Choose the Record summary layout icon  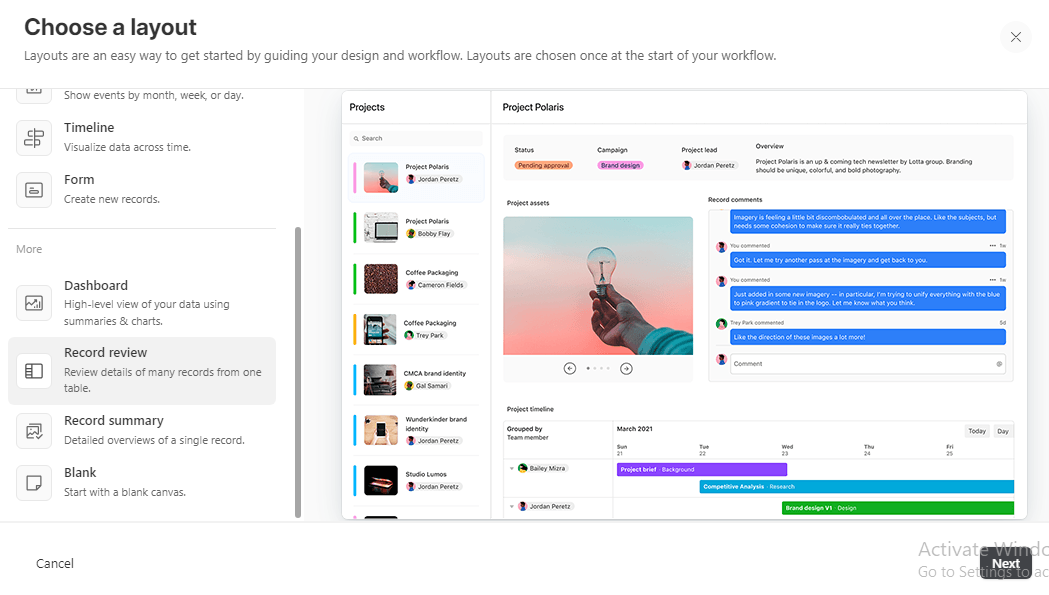(34, 429)
